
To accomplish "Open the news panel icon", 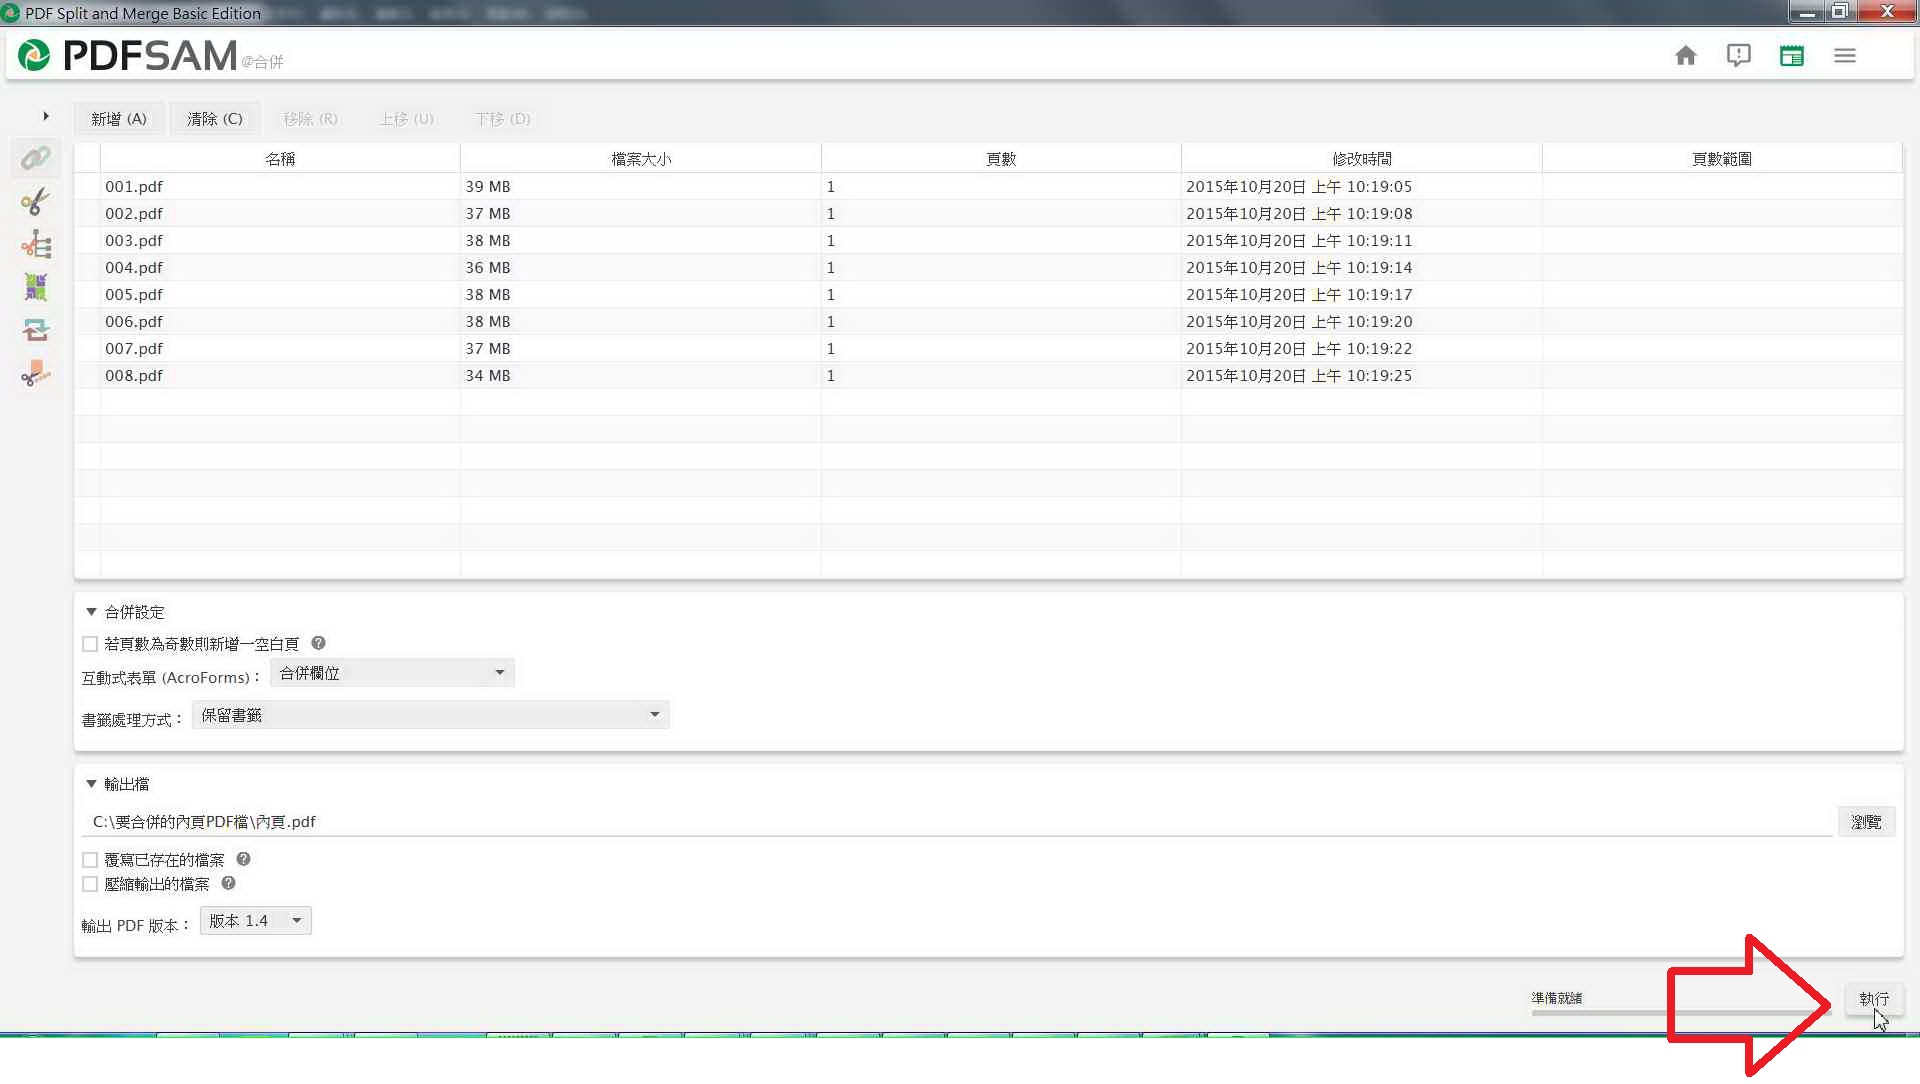I will [x=1791, y=56].
